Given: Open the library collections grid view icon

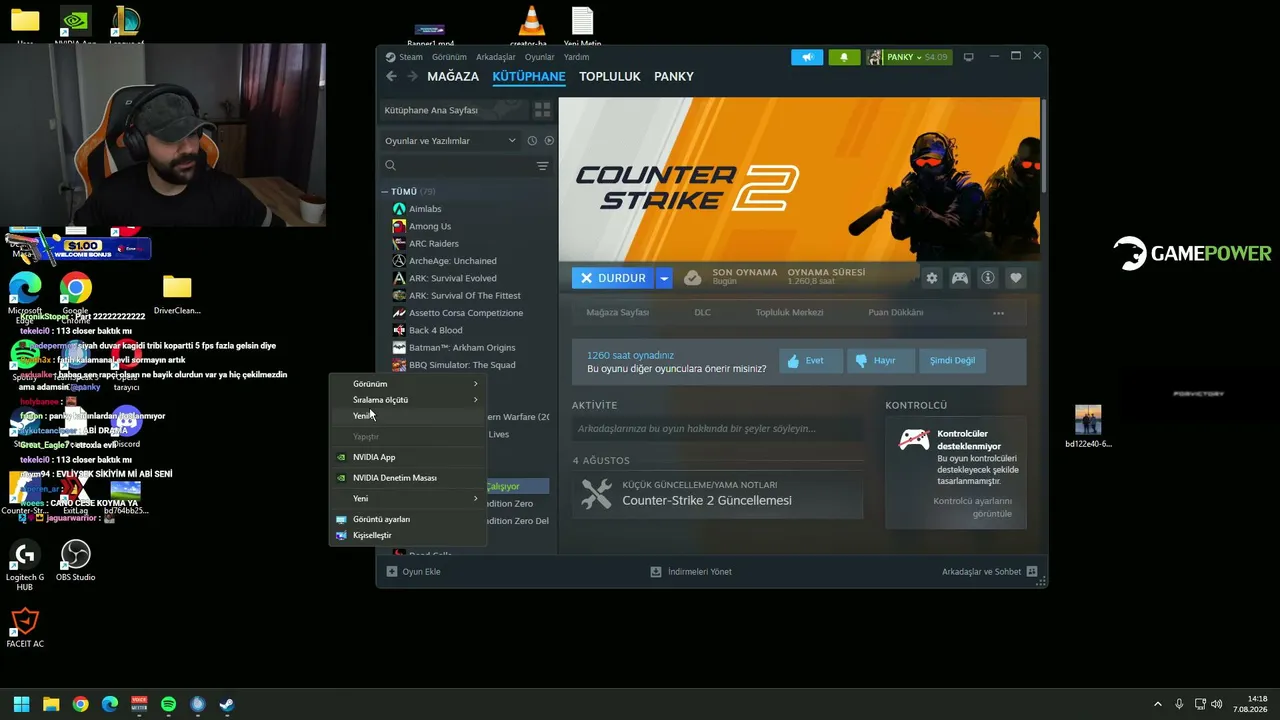Looking at the screenshot, I should 542,110.
